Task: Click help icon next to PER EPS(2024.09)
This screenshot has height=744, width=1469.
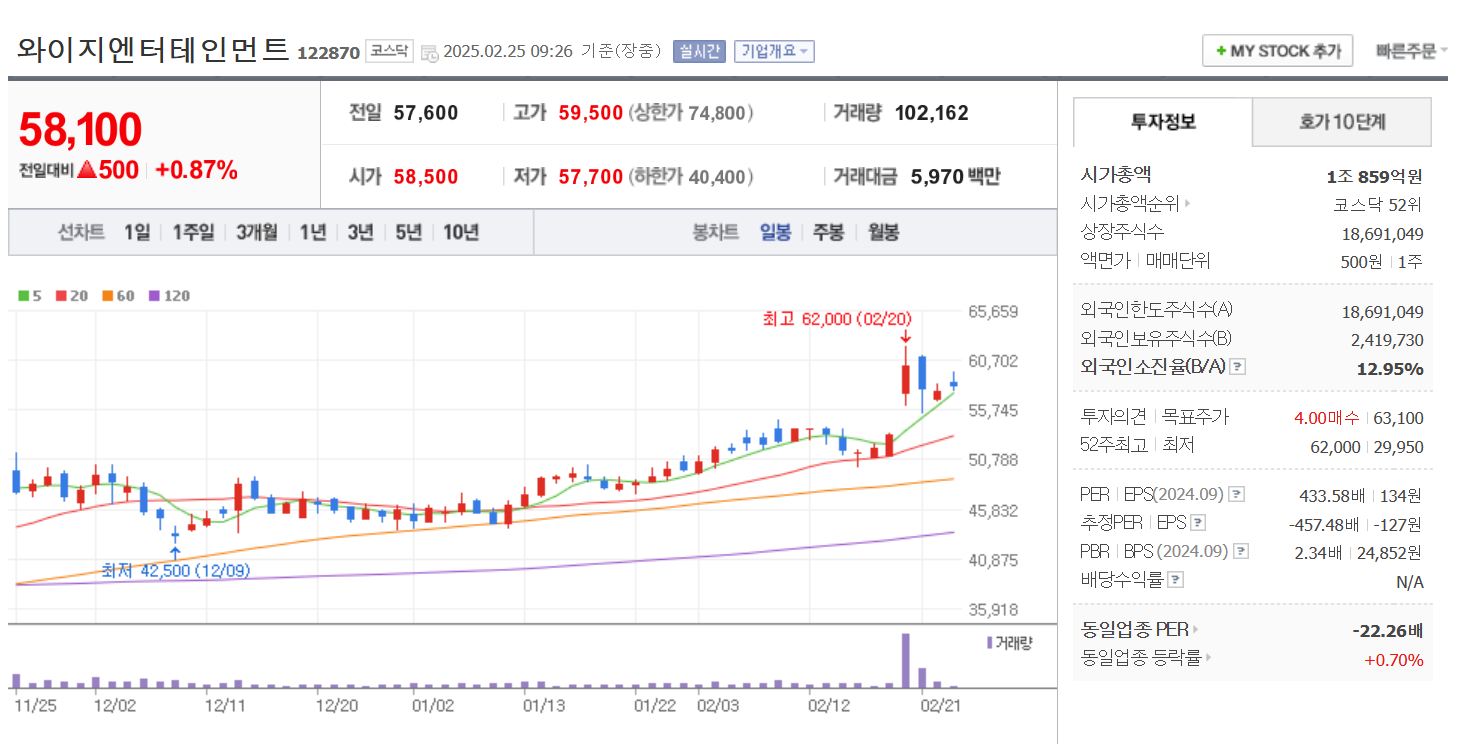Action: click(1237, 494)
